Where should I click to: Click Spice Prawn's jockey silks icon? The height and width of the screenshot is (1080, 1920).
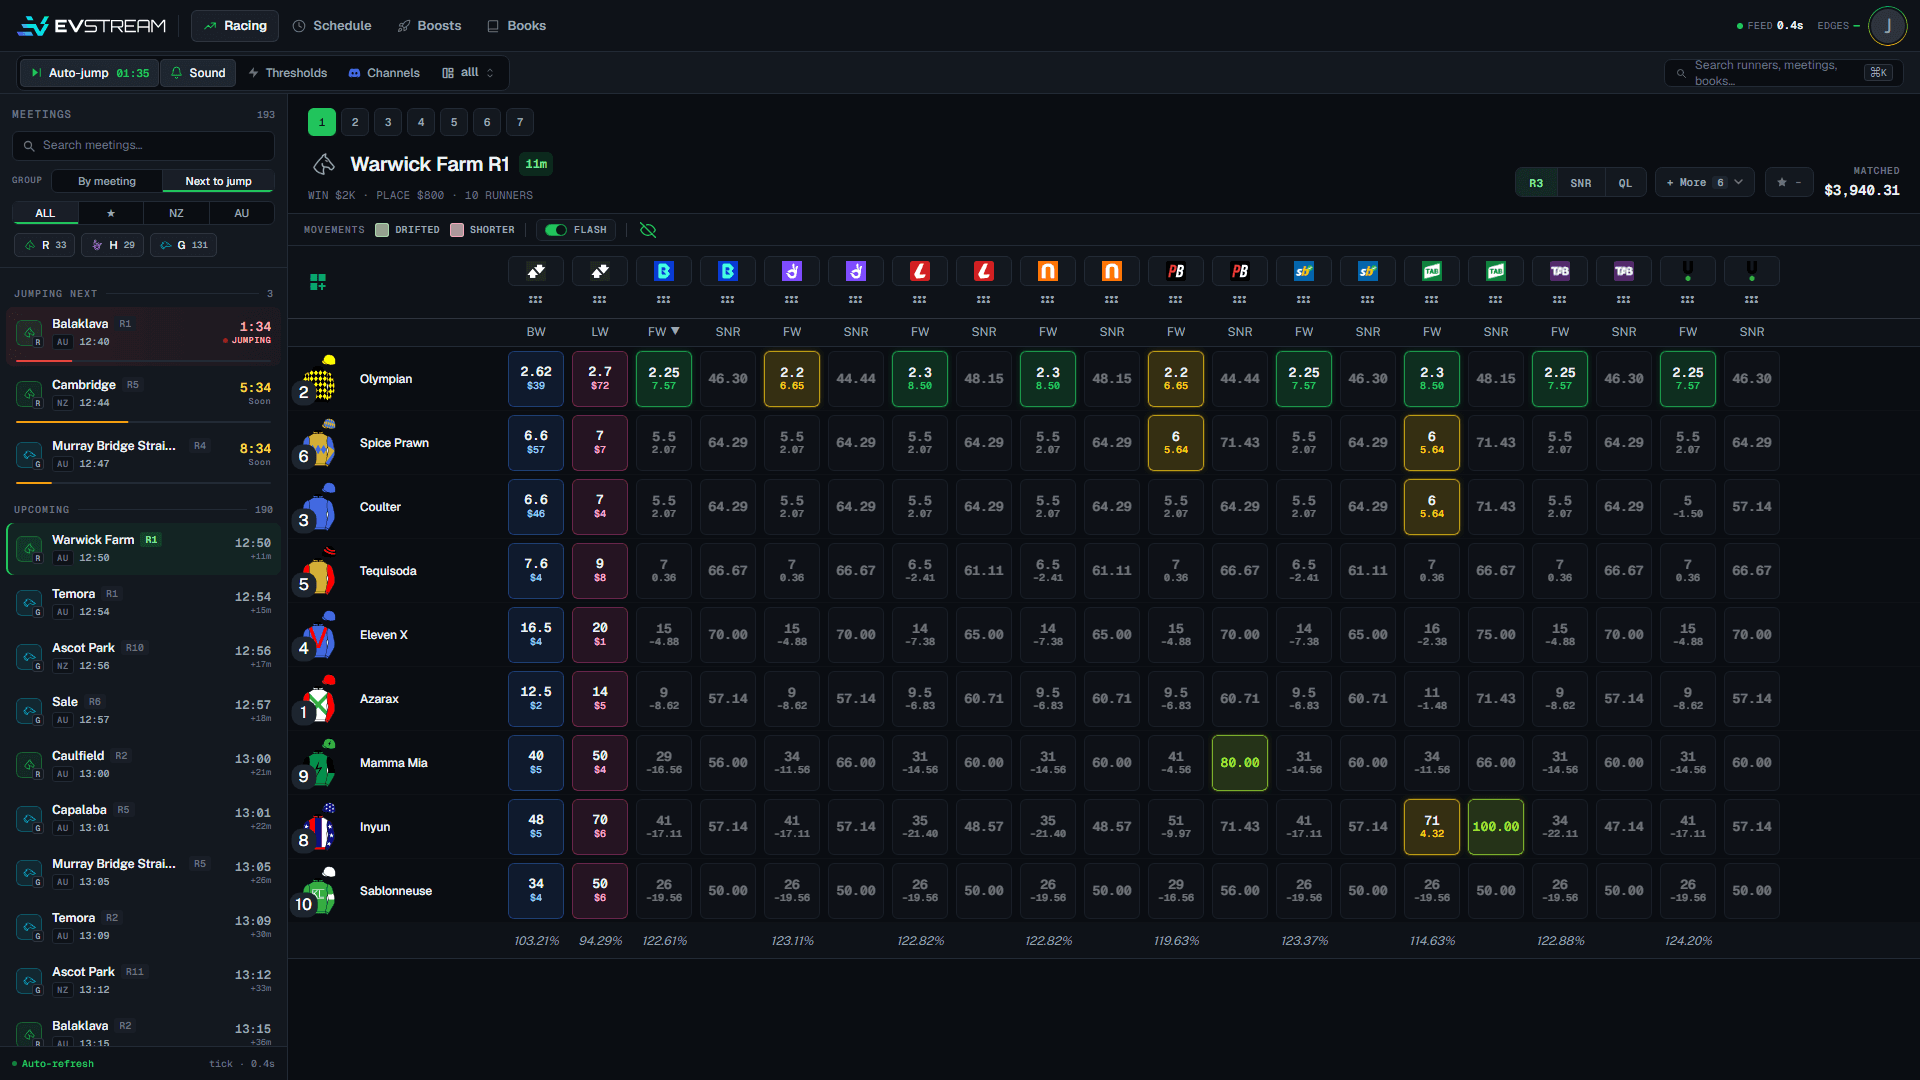pos(319,443)
